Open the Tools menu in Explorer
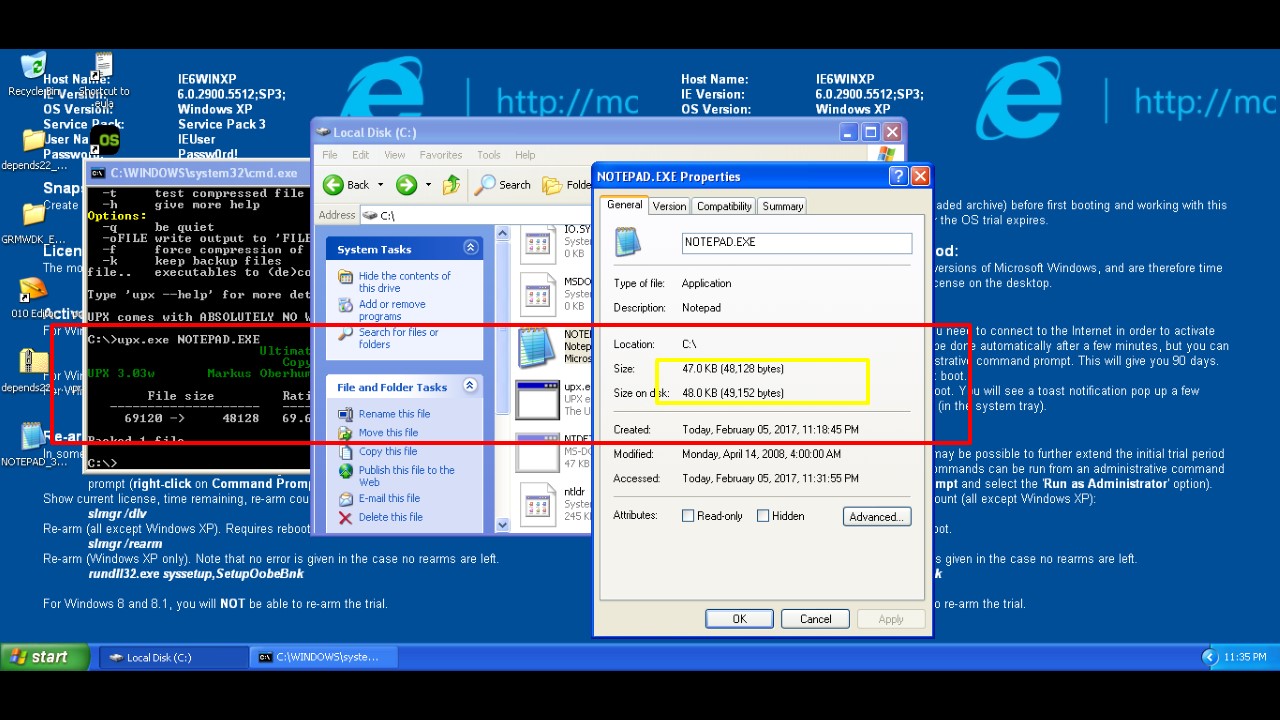The height and width of the screenshot is (720, 1280). 489,155
